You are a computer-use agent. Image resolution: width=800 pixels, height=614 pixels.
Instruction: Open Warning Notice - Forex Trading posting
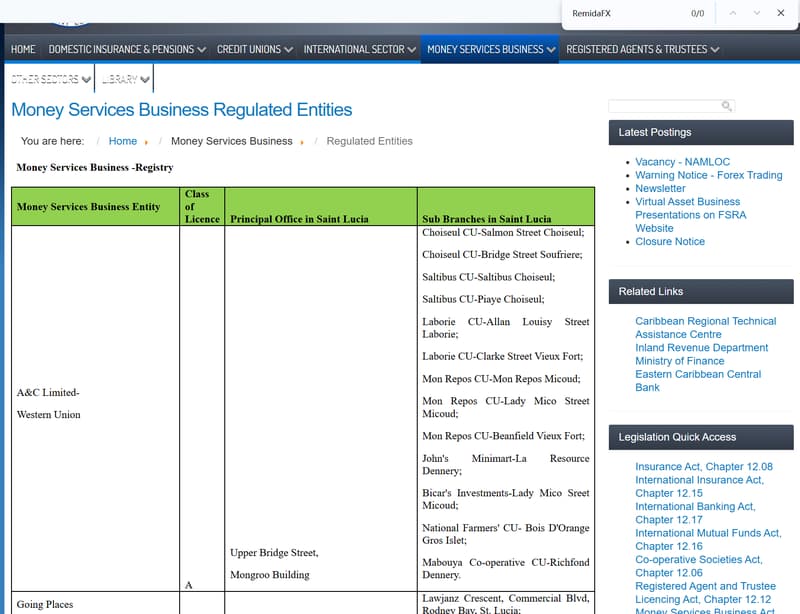click(708, 175)
